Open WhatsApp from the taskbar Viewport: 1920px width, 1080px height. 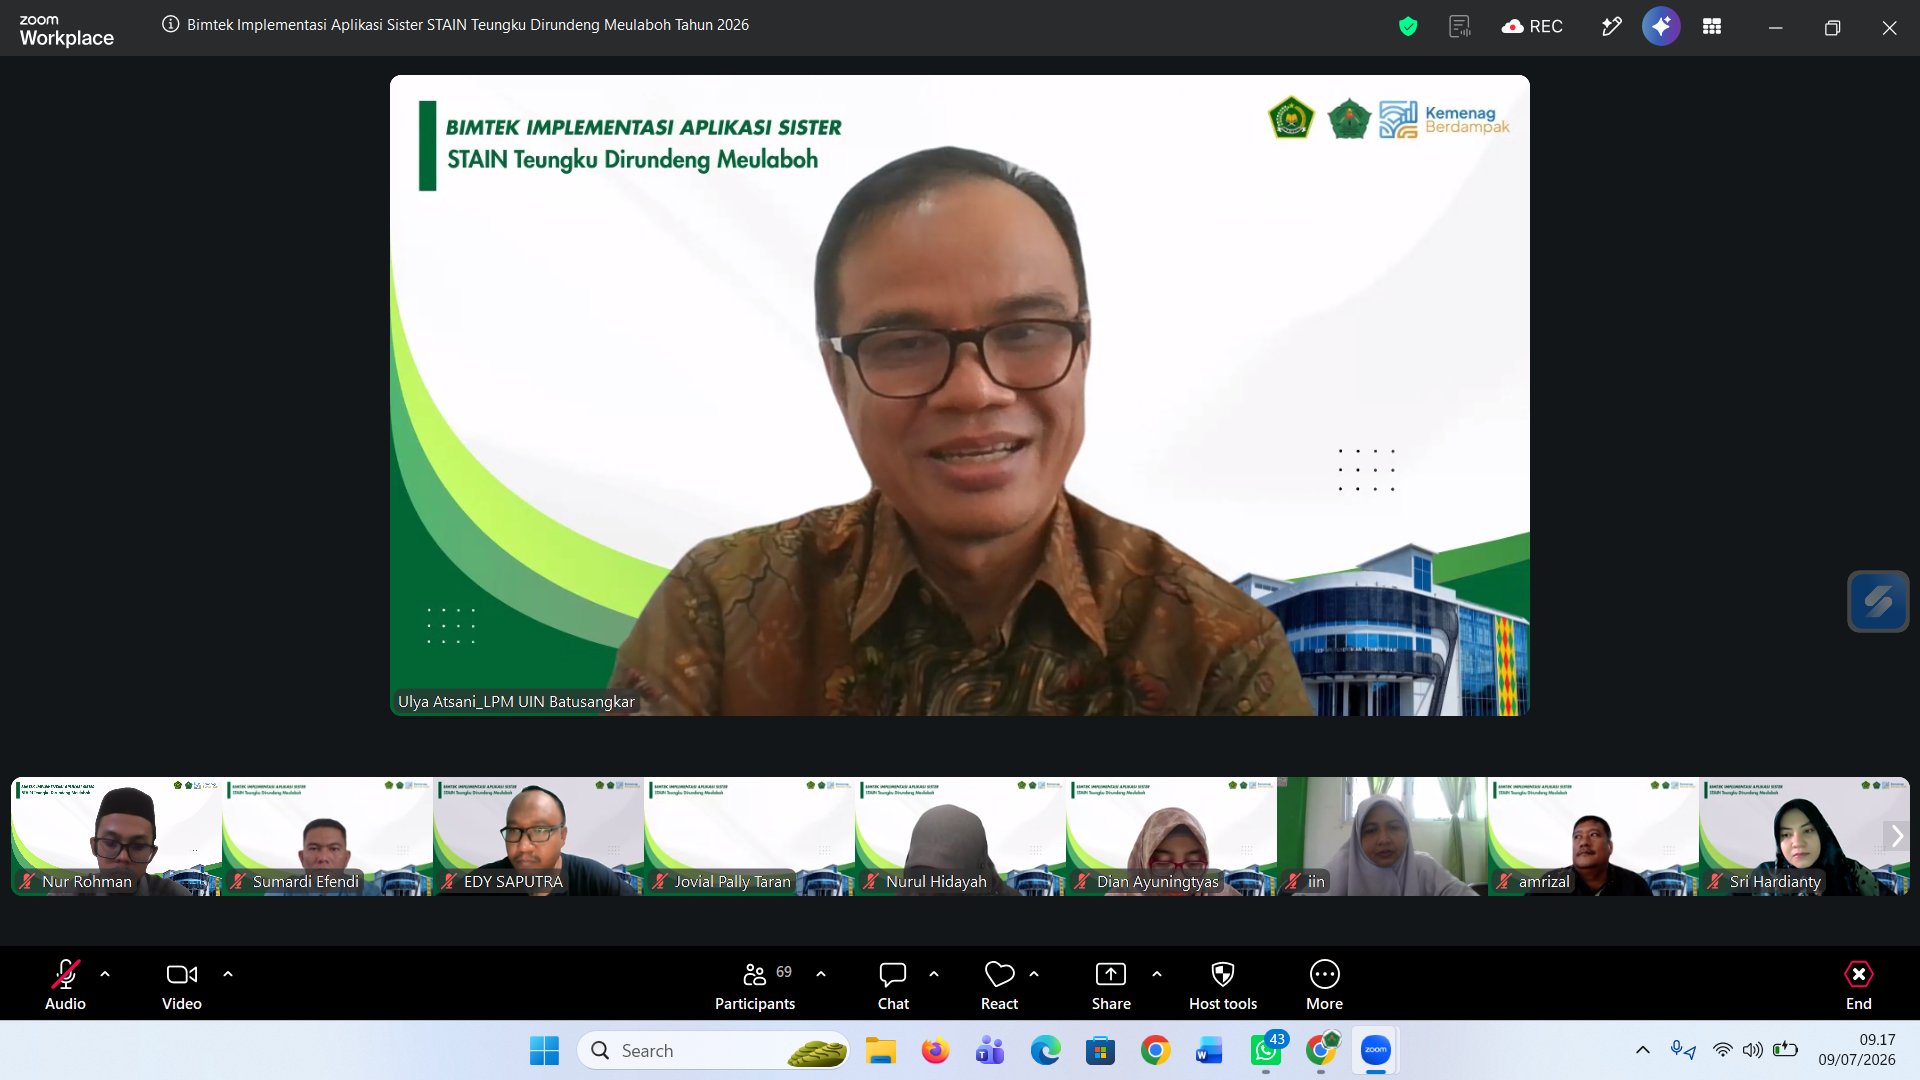pos(1265,1051)
